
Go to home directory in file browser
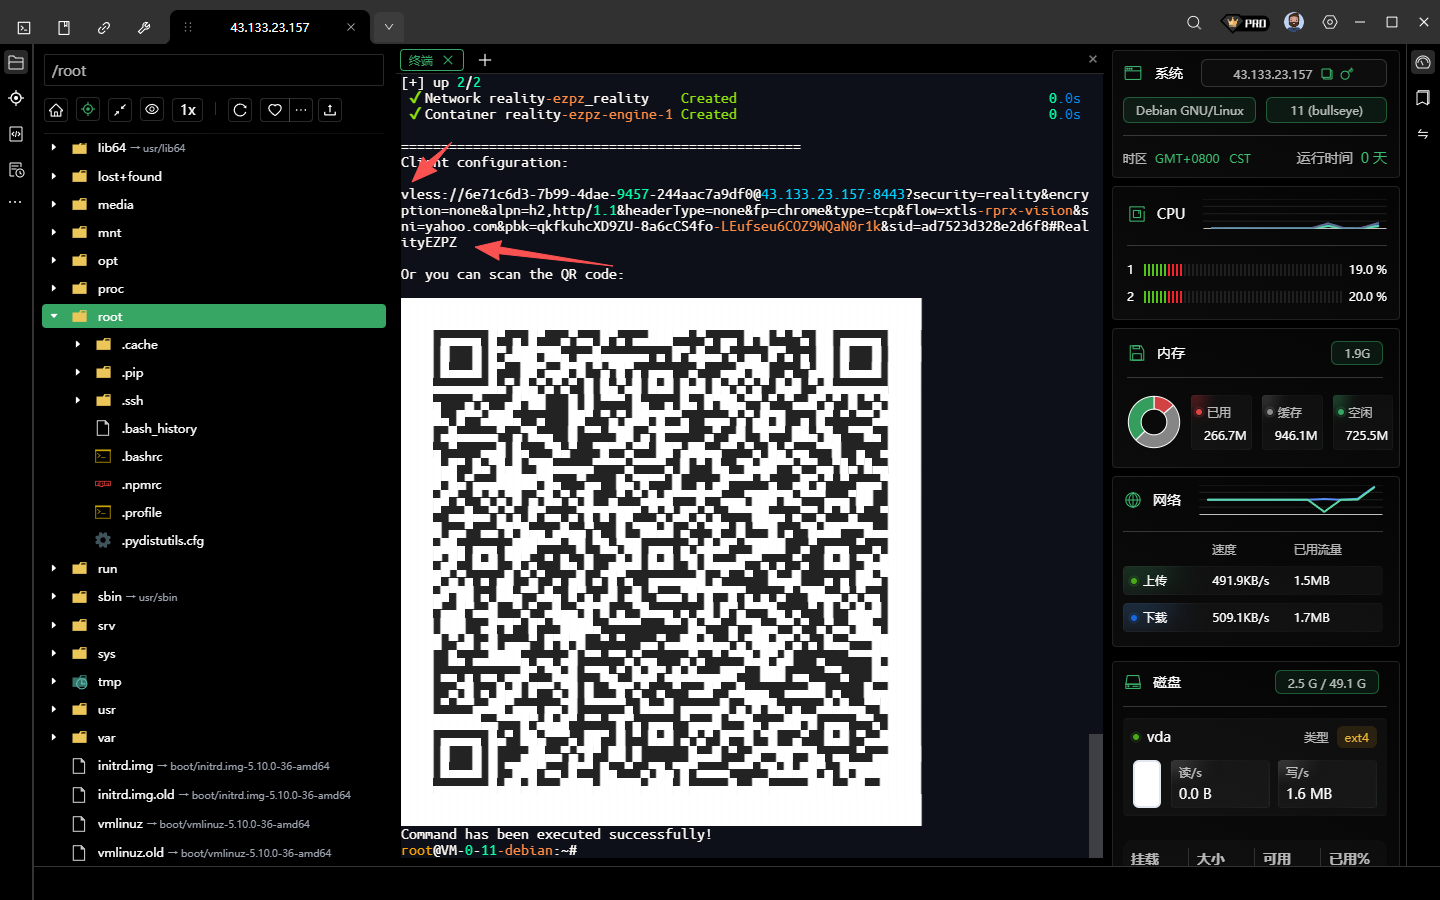(x=57, y=110)
